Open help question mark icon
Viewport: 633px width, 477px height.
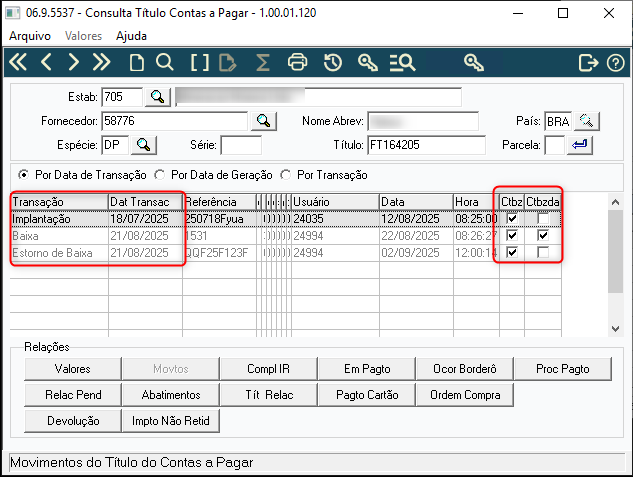(x=615, y=62)
